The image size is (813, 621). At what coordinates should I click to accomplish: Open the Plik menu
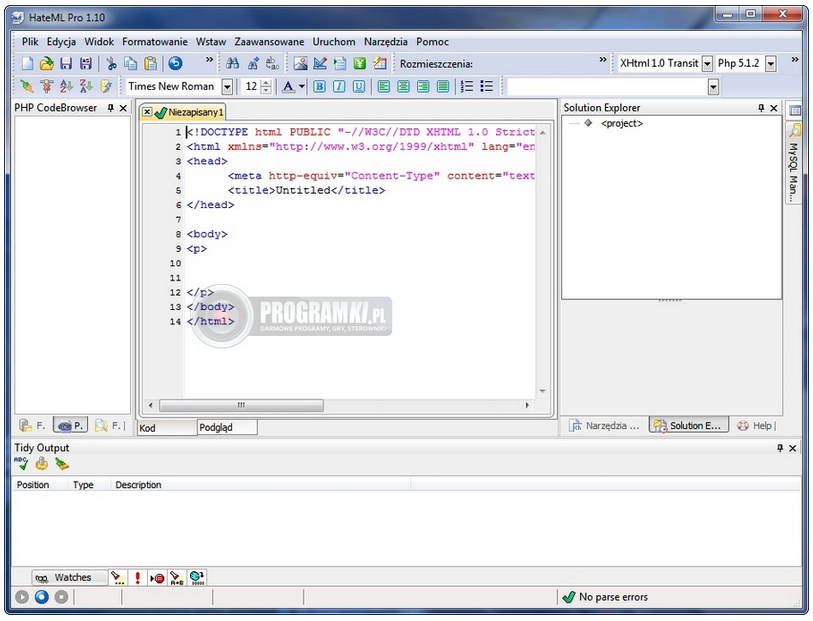tap(30, 41)
